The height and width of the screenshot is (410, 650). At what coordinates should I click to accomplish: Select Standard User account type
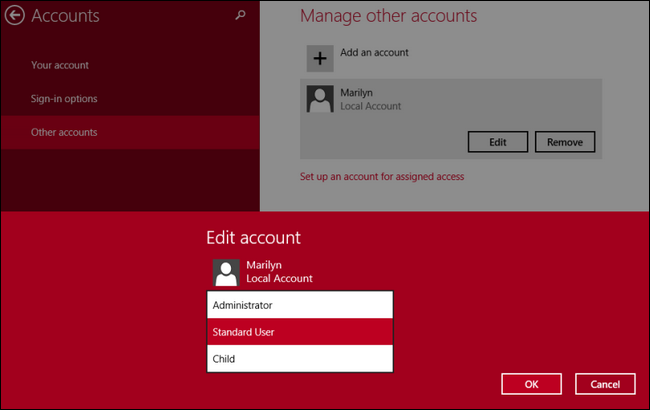point(300,331)
